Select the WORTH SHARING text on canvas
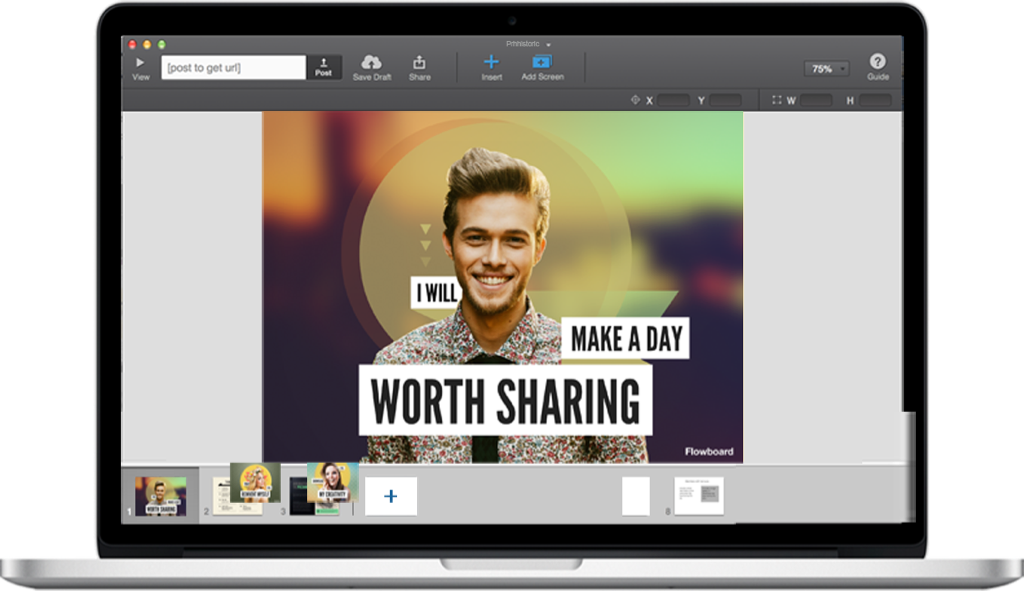The width and height of the screenshot is (1024, 591). pos(505,400)
